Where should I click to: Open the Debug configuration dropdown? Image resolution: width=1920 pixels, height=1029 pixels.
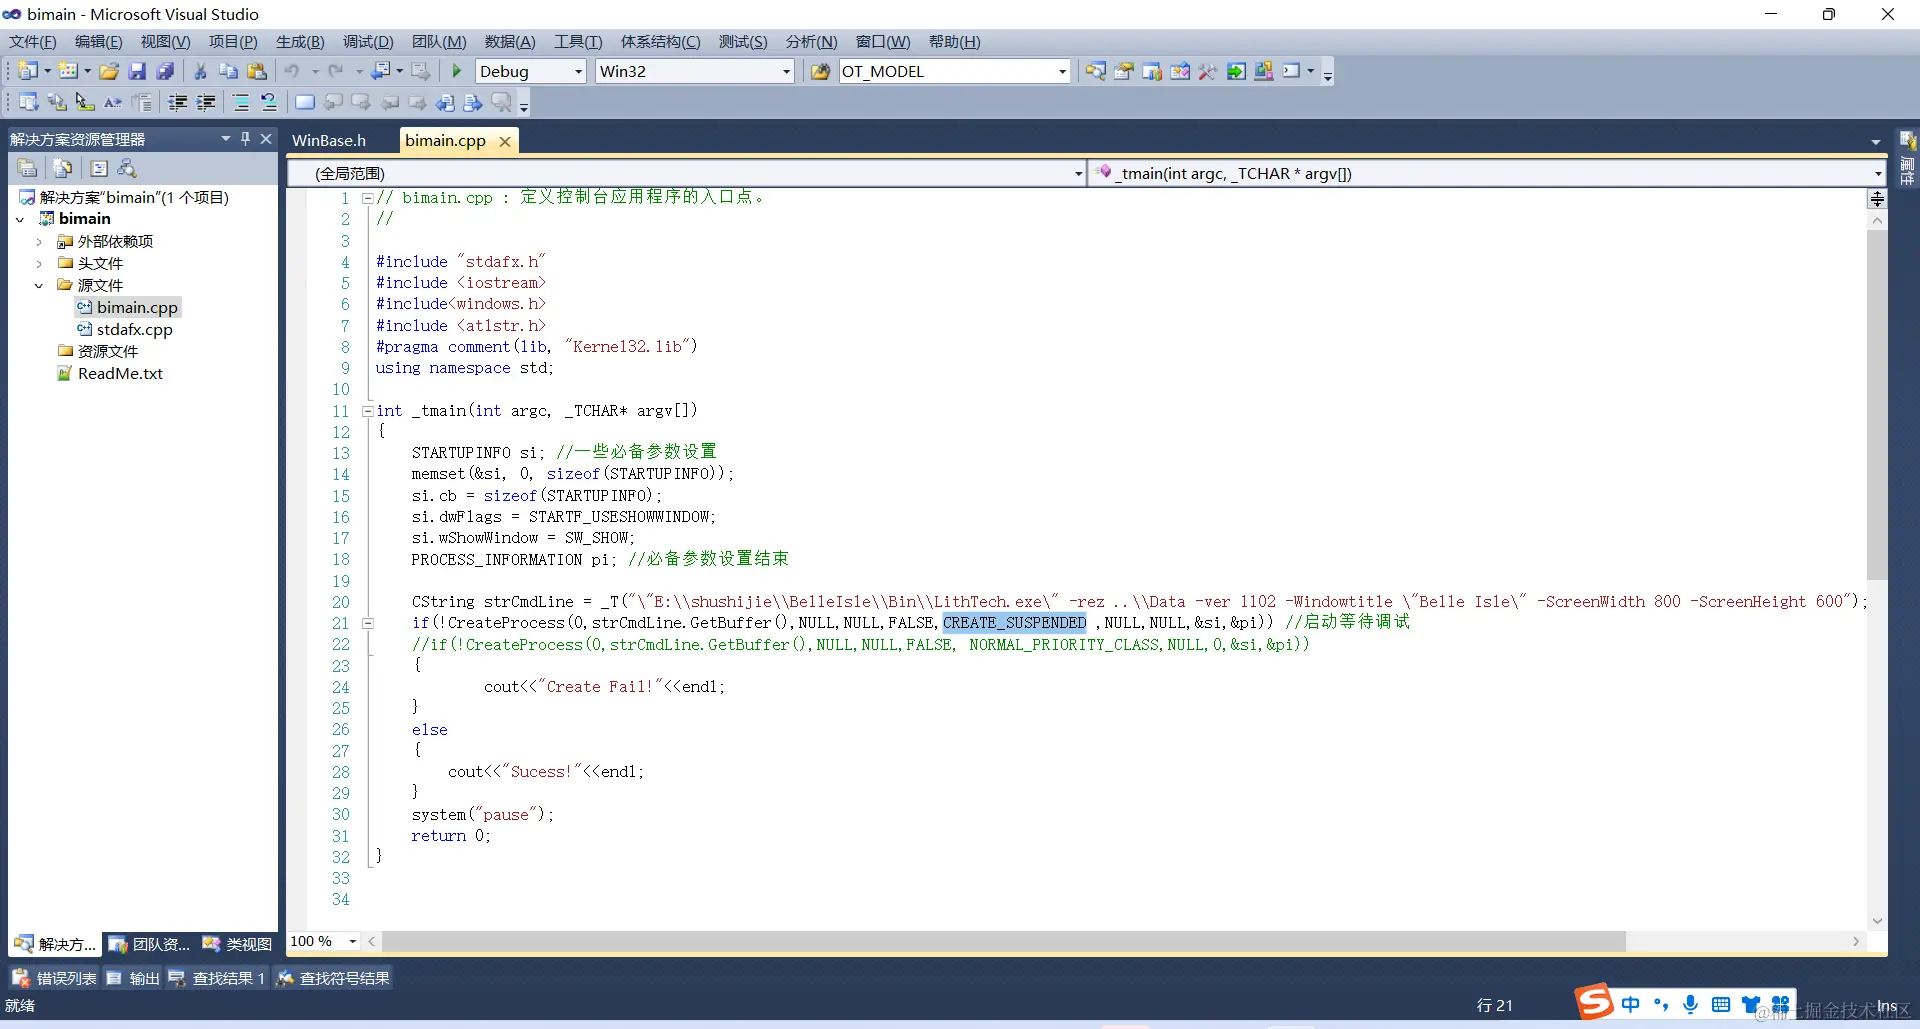click(578, 71)
